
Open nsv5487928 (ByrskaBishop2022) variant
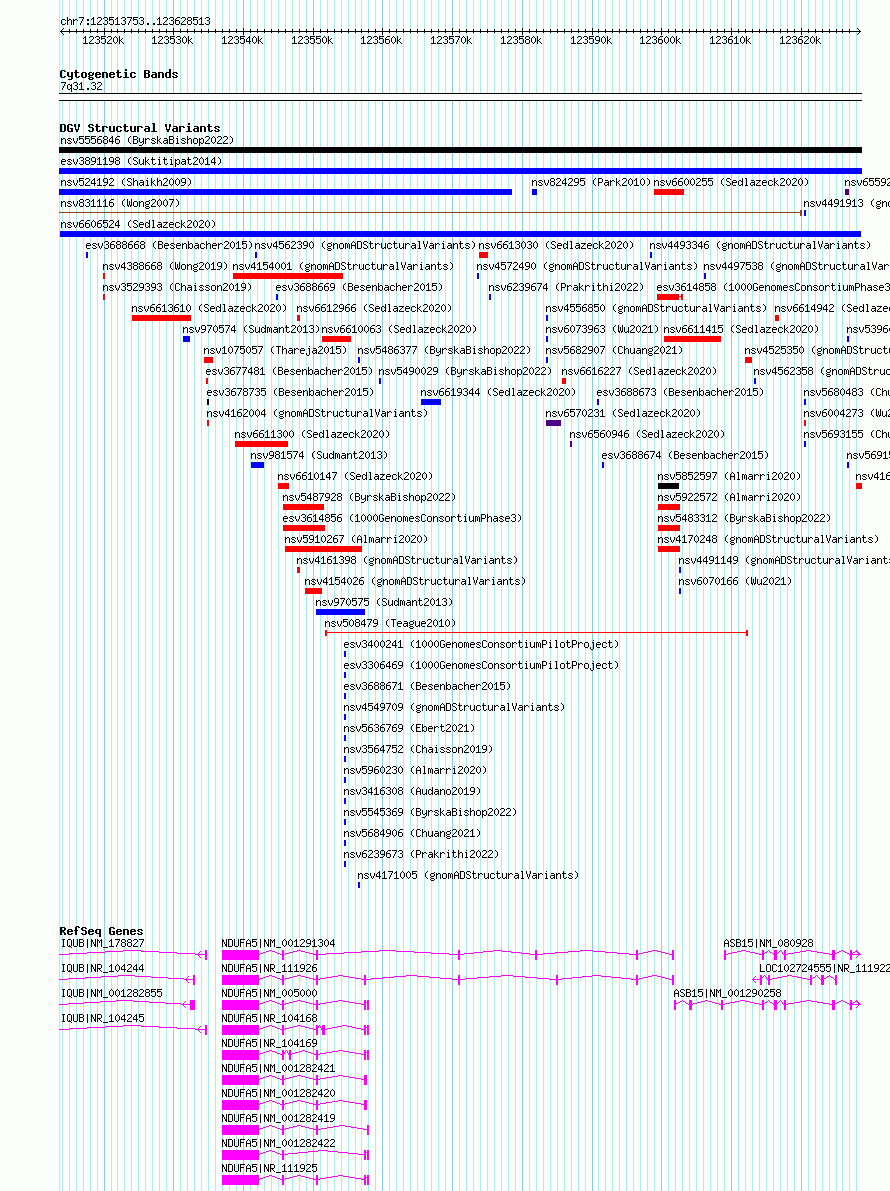tap(369, 498)
